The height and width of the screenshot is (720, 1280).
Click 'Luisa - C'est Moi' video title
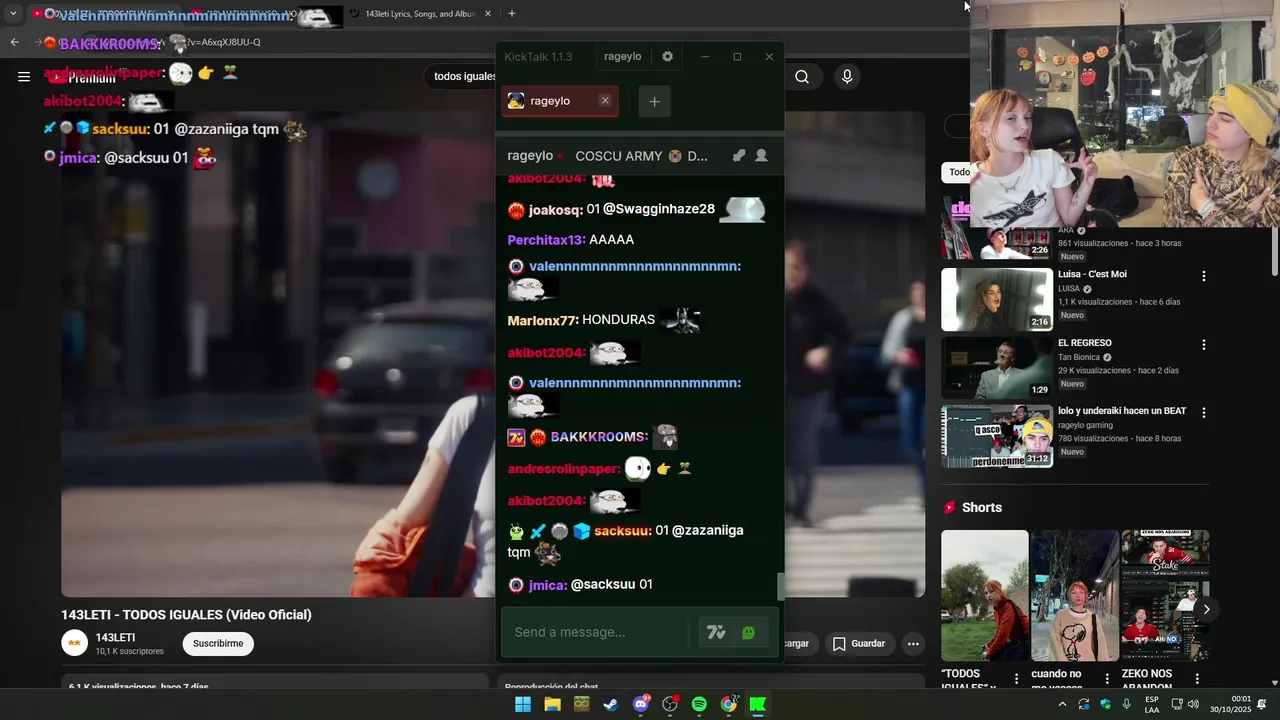coord(1092,274)
